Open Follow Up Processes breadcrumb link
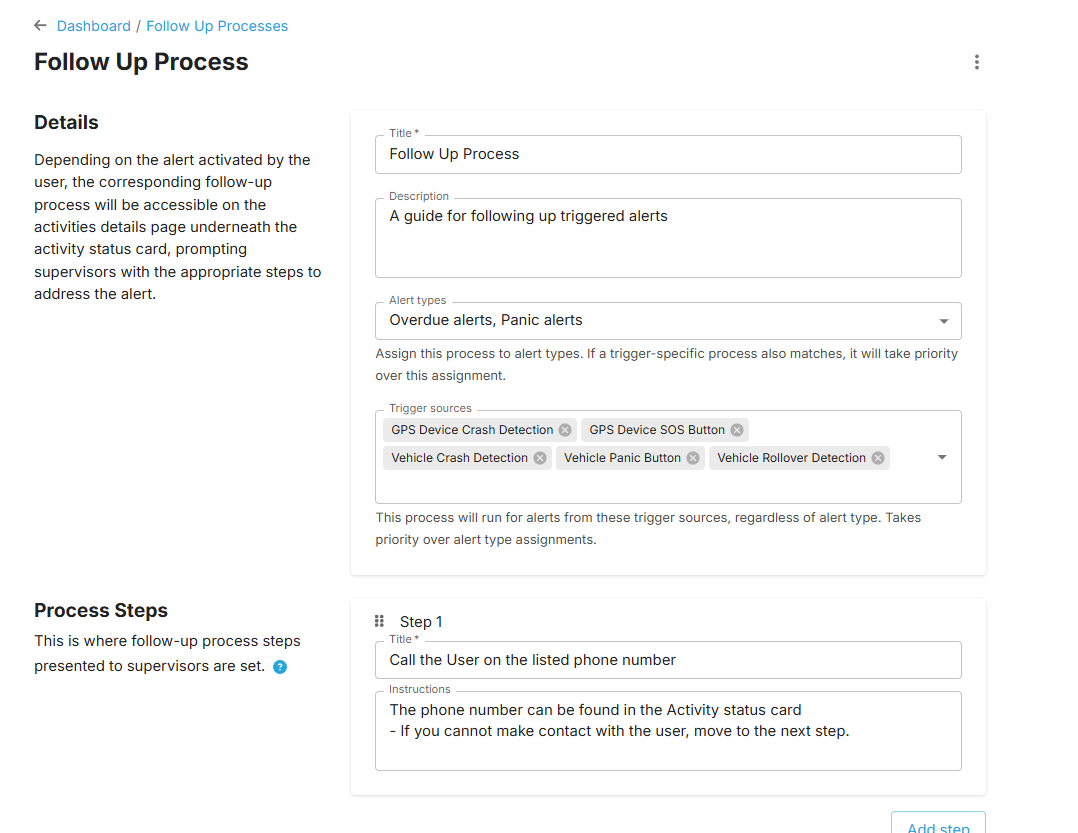This screenshot has height=833, width=1078. coord(217,26)
